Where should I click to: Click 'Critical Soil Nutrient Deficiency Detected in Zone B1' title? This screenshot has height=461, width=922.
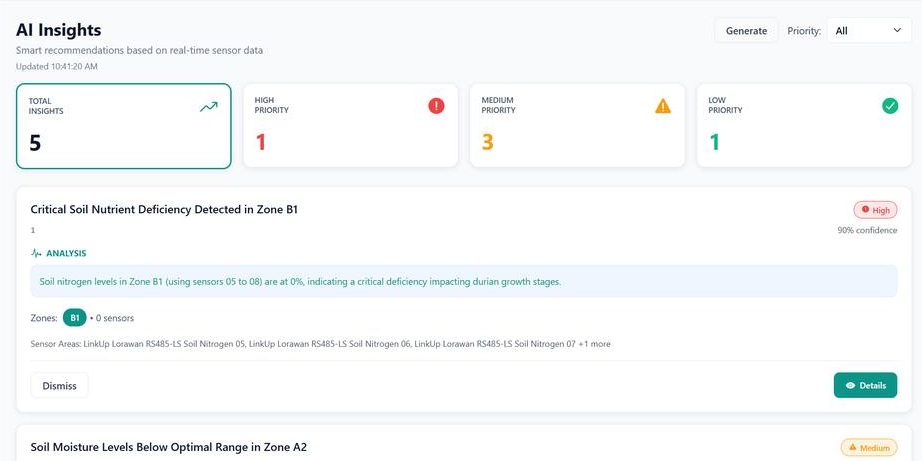[x=164, y=209]
